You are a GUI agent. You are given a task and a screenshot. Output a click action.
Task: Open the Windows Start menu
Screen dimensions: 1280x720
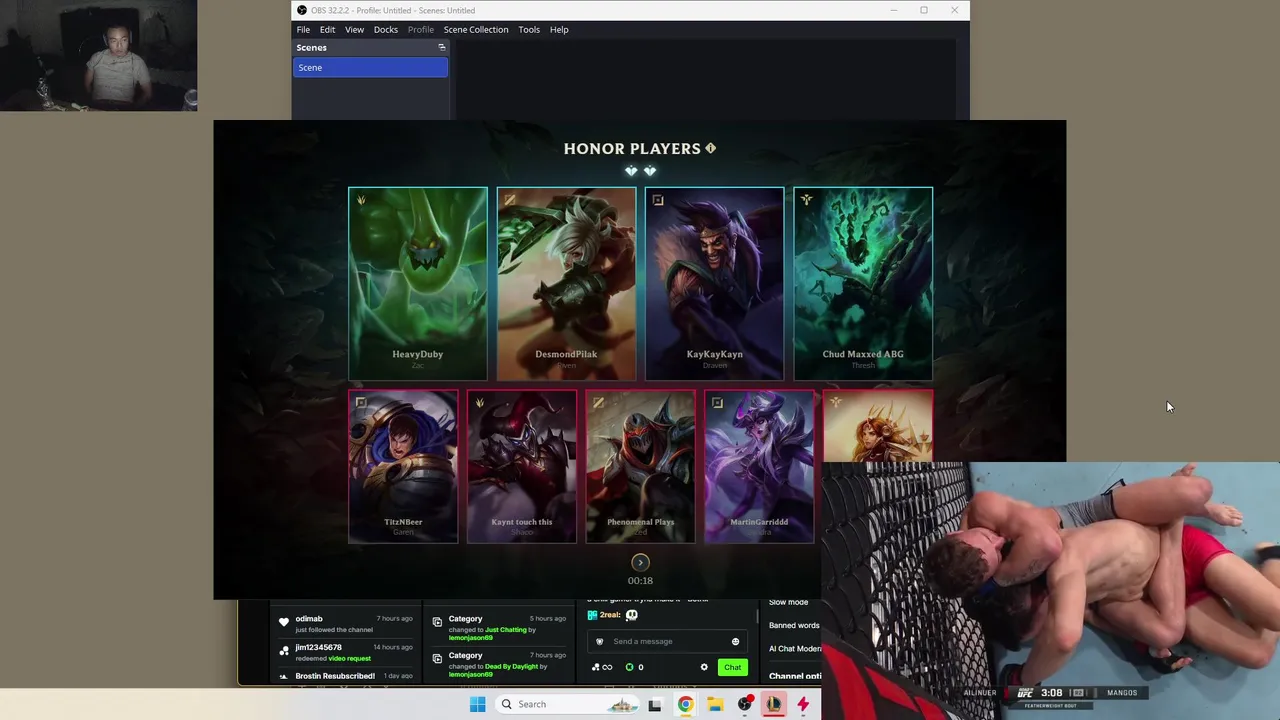pyautogui.click(x=477, y=704)
